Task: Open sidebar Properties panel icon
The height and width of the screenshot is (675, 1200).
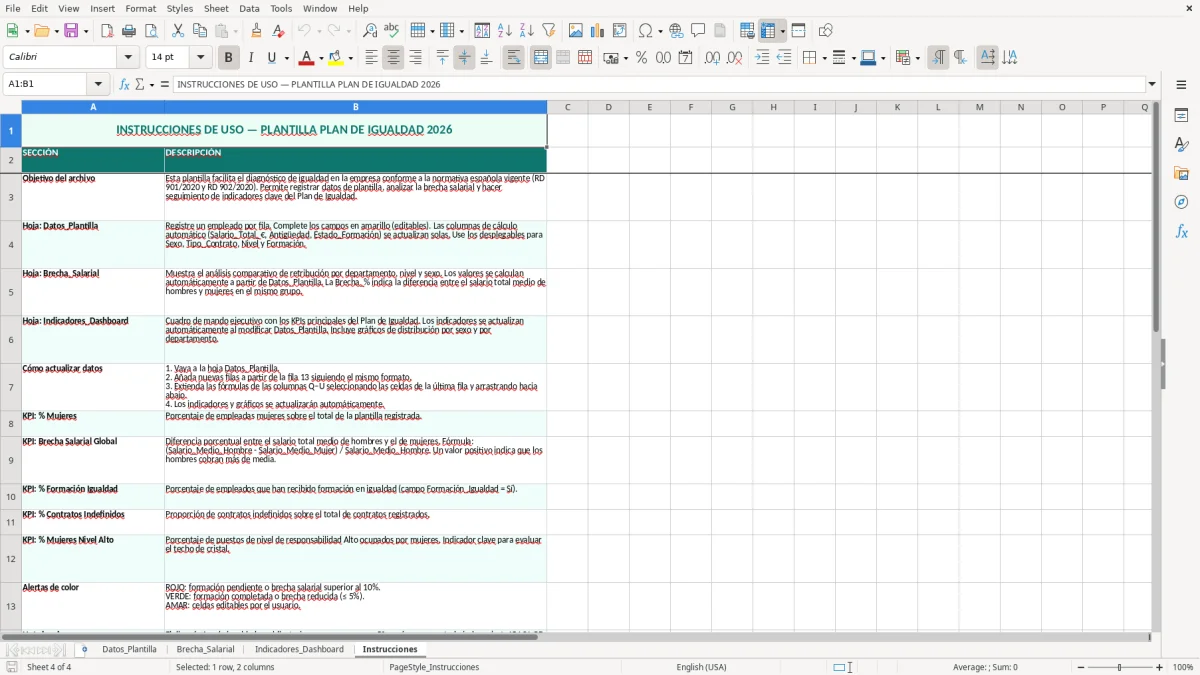Action: 1181,116
